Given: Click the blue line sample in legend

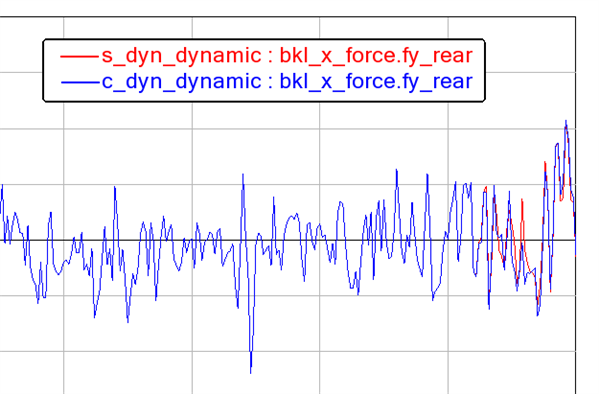Looking at the screenshot, I should 79,82.
